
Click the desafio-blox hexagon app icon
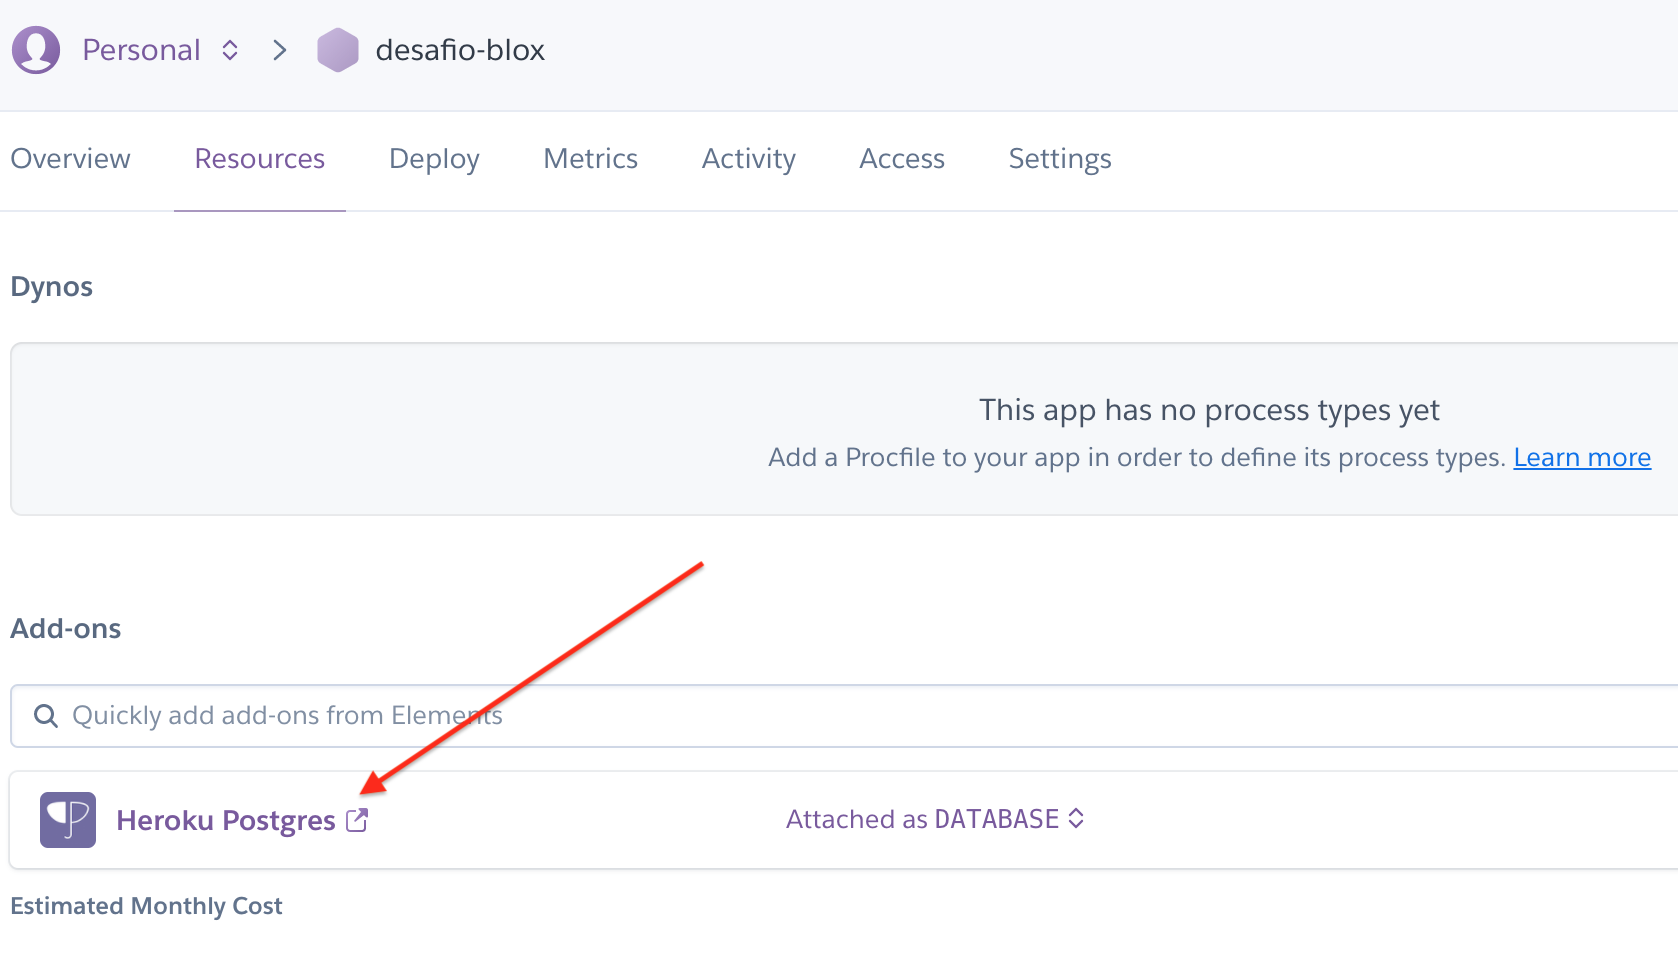point(338,50)
